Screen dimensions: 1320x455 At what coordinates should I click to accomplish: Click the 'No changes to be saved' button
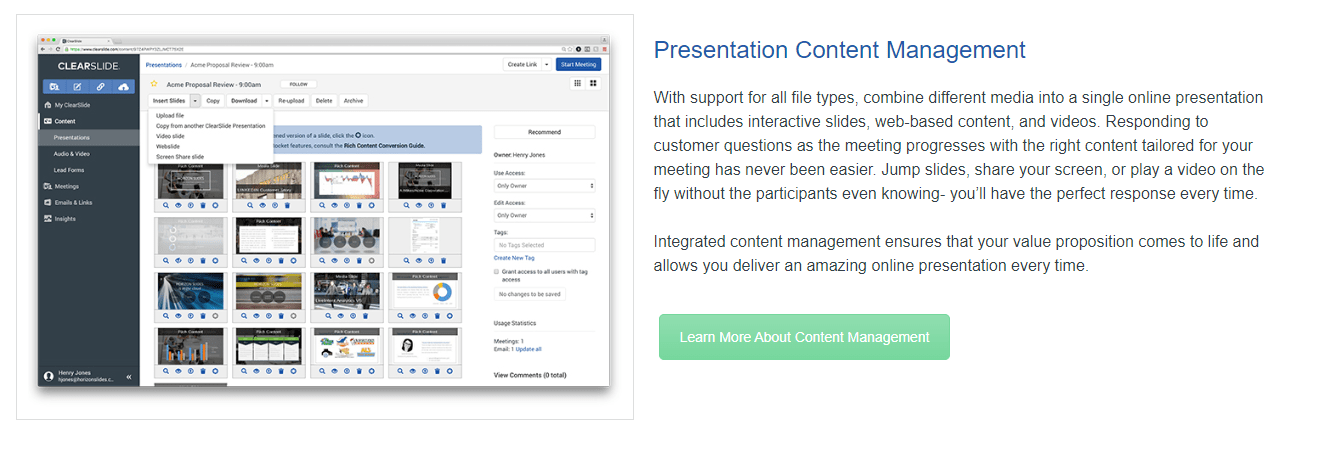pyautogui.click(x=530, y=293)
